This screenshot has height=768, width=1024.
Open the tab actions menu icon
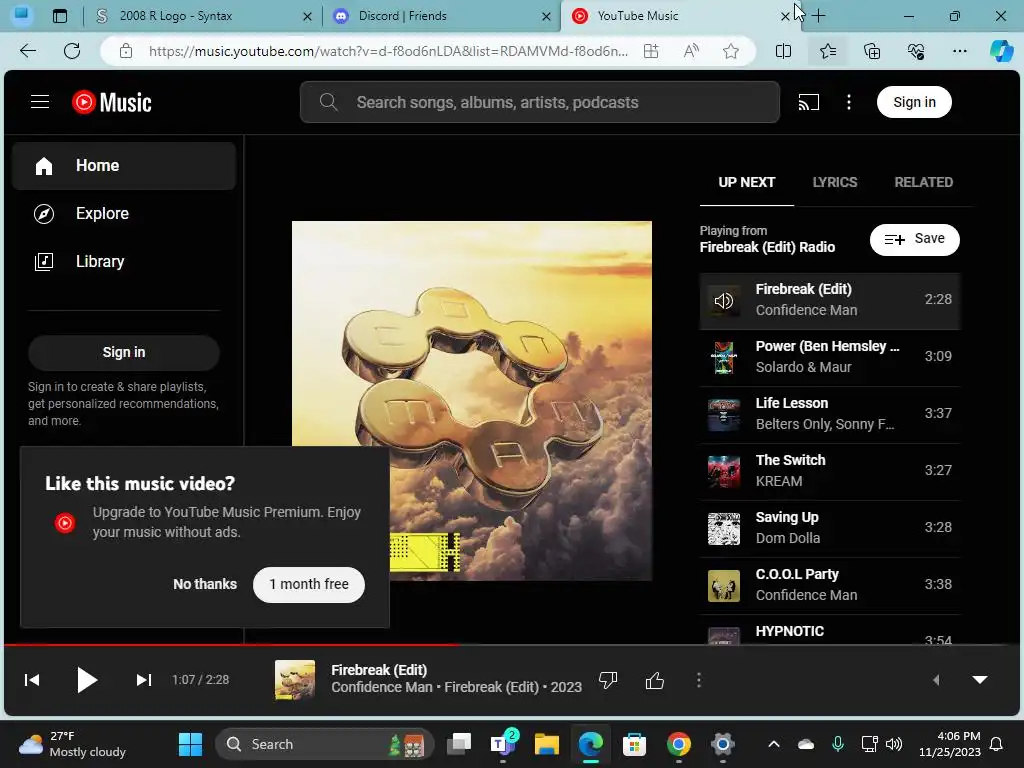pos(59,16)
